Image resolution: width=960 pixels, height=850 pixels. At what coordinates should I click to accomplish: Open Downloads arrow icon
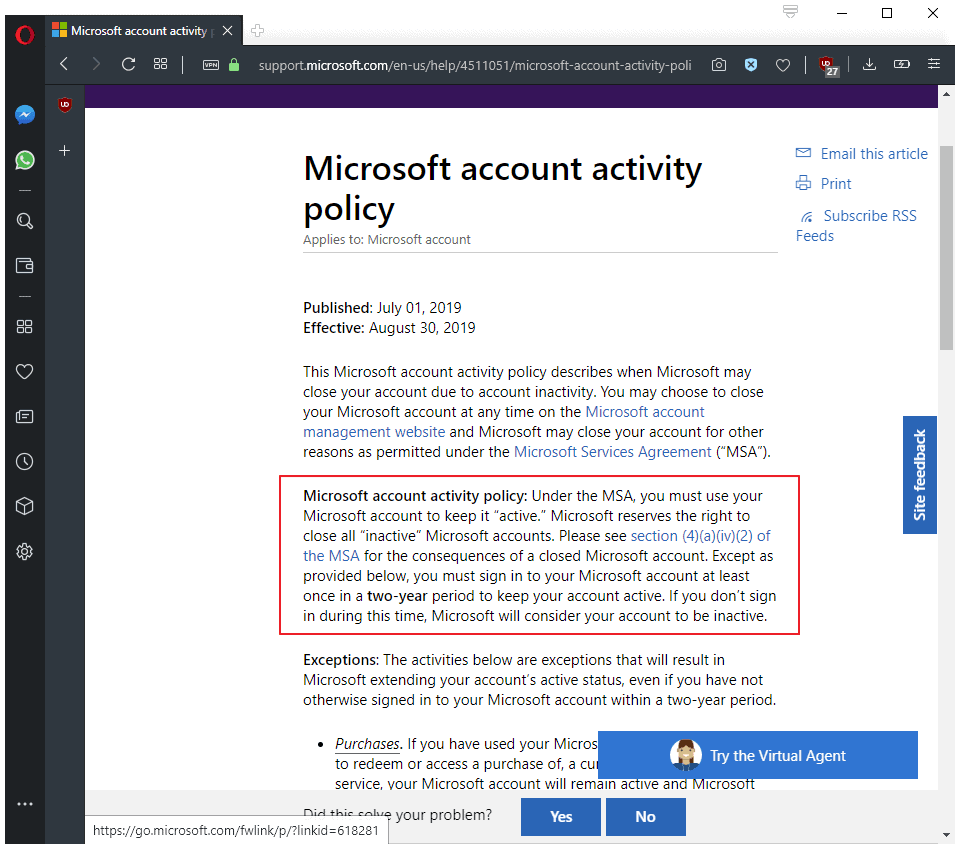click(869, 64)
